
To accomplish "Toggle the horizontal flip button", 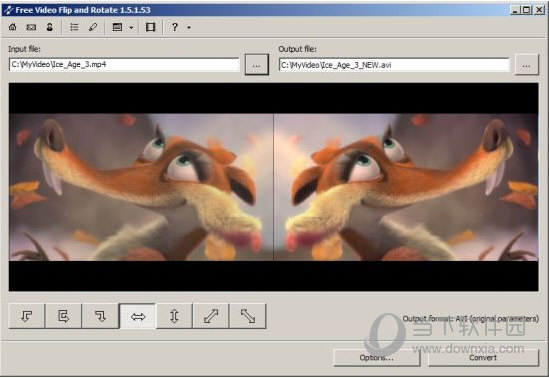I will pos(138,316).
